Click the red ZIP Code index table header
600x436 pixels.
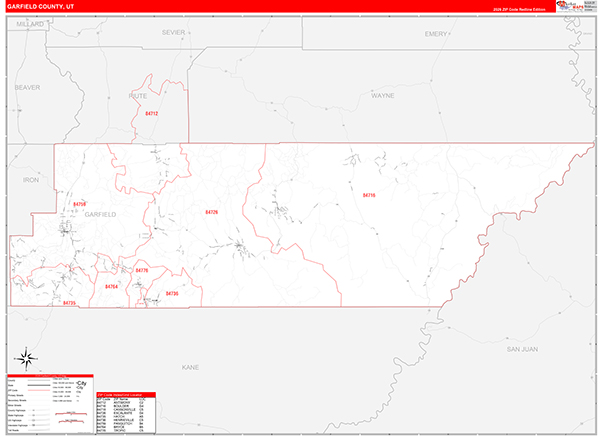(126, 395)
